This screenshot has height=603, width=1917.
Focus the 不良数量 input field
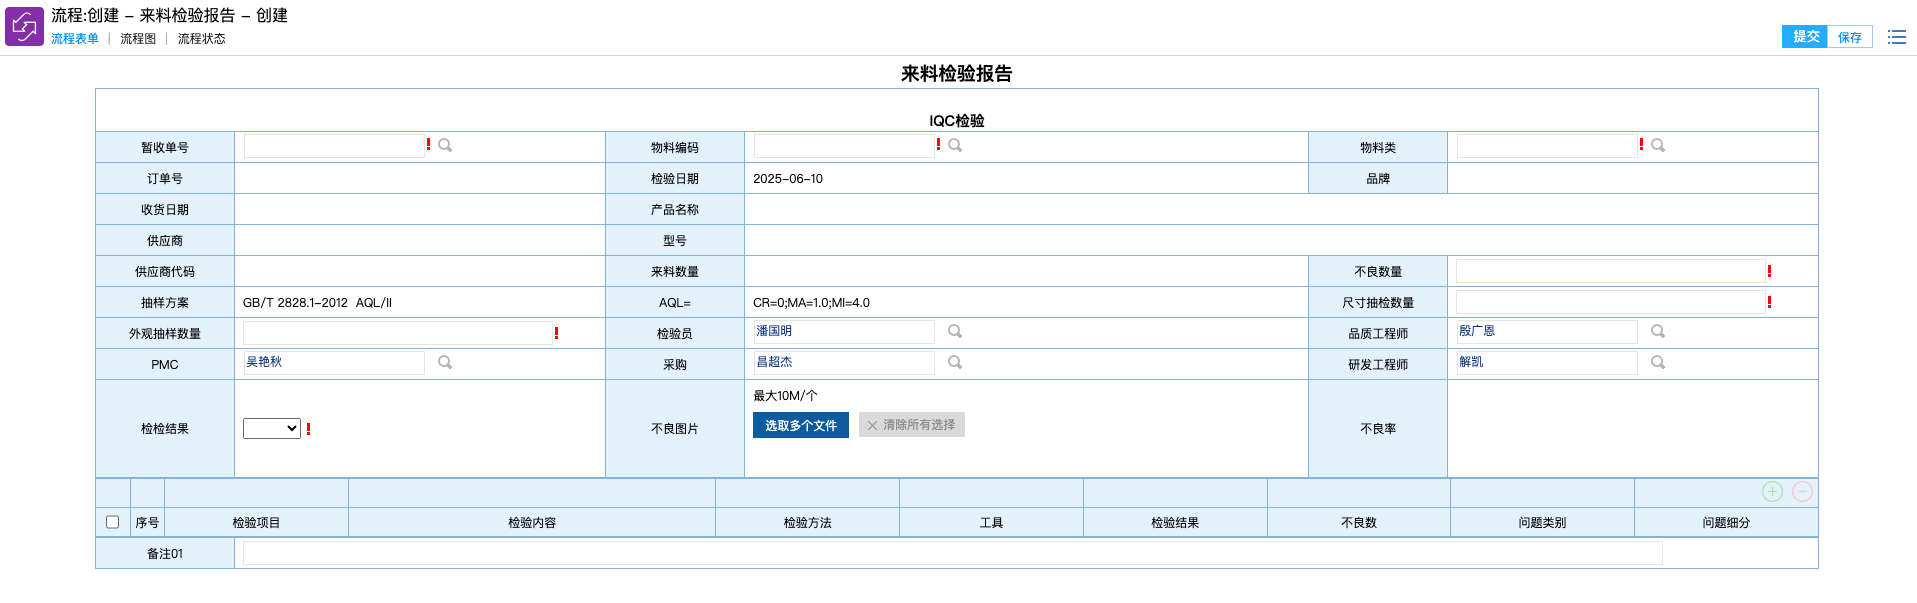[x=1610, y=271]
